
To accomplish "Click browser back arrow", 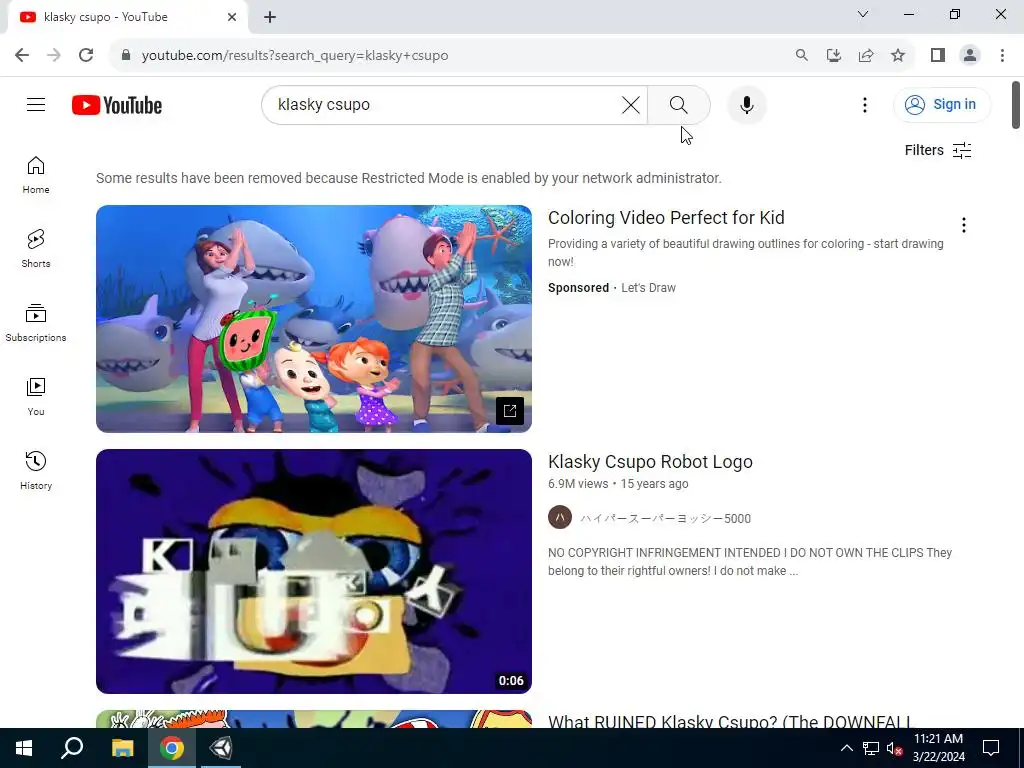I will [x=22, y=55].
